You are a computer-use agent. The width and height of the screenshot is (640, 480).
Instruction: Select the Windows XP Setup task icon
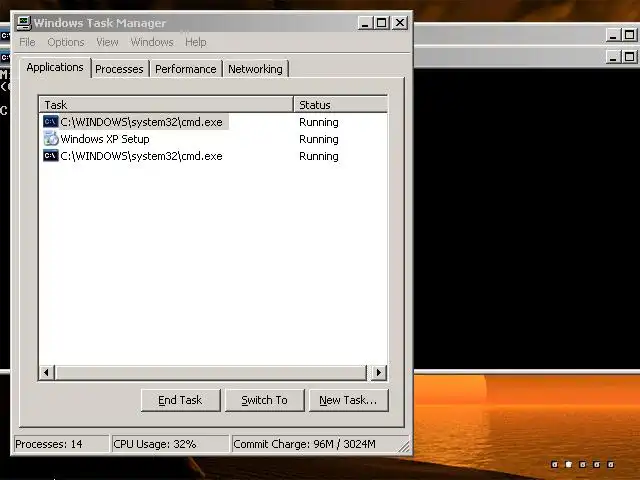[51, 139]
